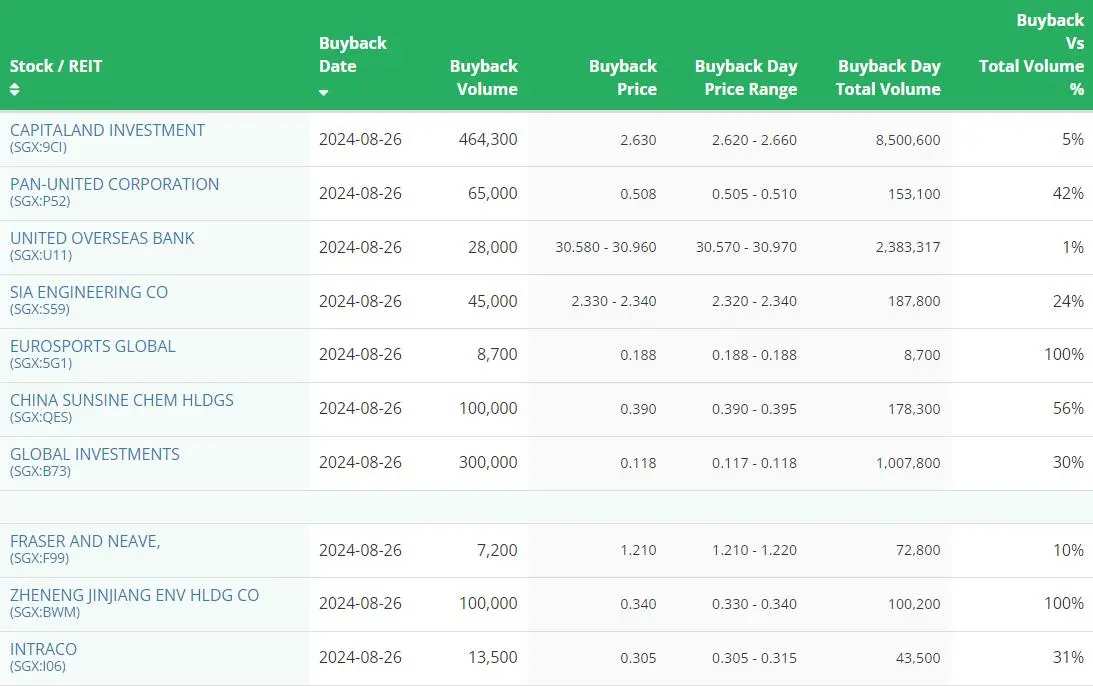
Task: Select the SGX:BWM ticker code
Action: tap(45, 612)
